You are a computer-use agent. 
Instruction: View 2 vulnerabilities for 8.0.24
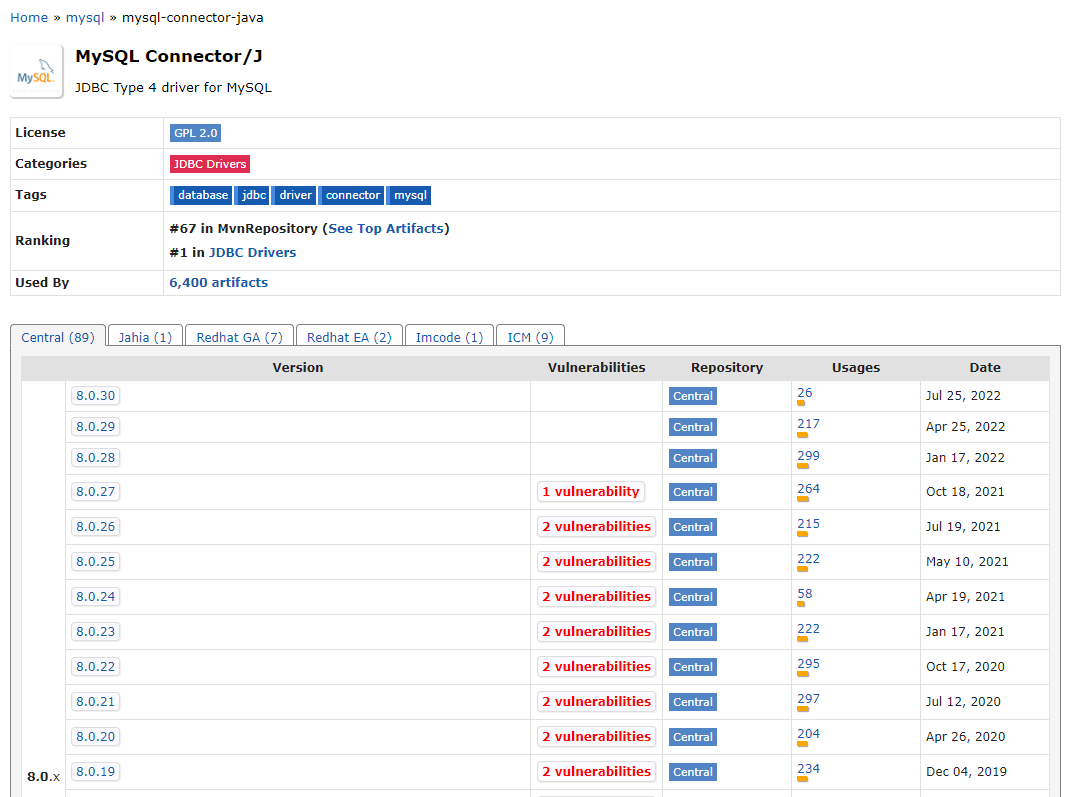tap(596, 596)
